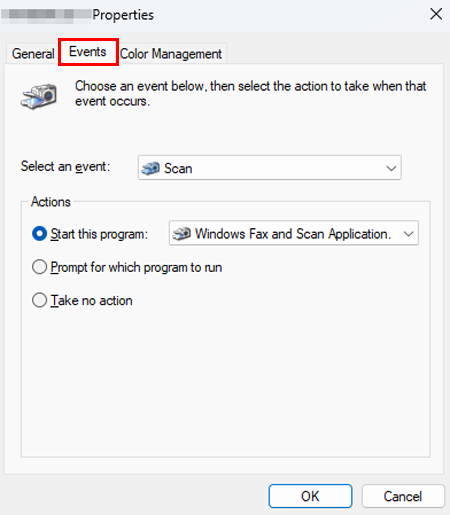Switch to the Color Management tab
The width and height of the screenshot is (450, 515).
[x=171, y=54]
